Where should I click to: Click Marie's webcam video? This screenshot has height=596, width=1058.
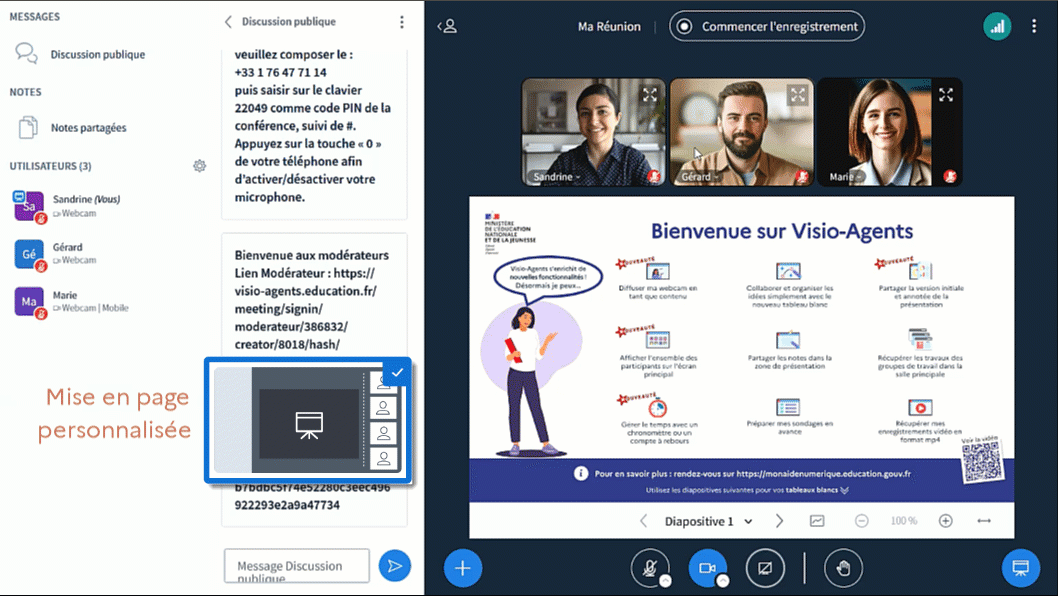[890, 132]
